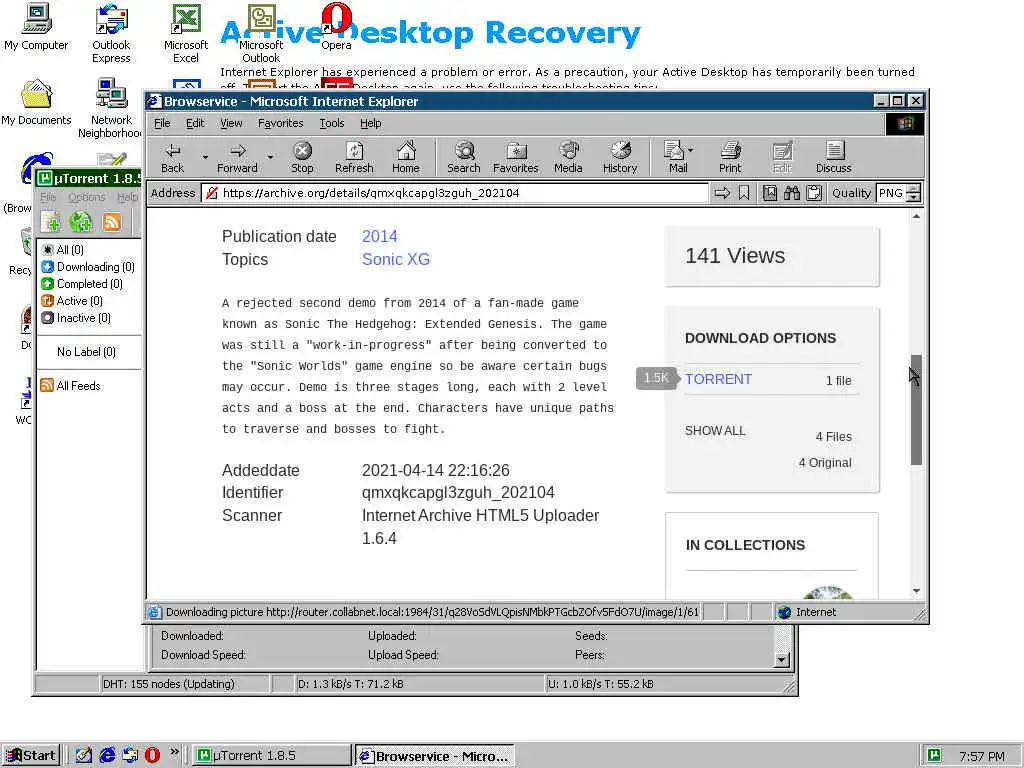Open Outlook Express desktop icon
The image size is (1024, 768).
111,34
